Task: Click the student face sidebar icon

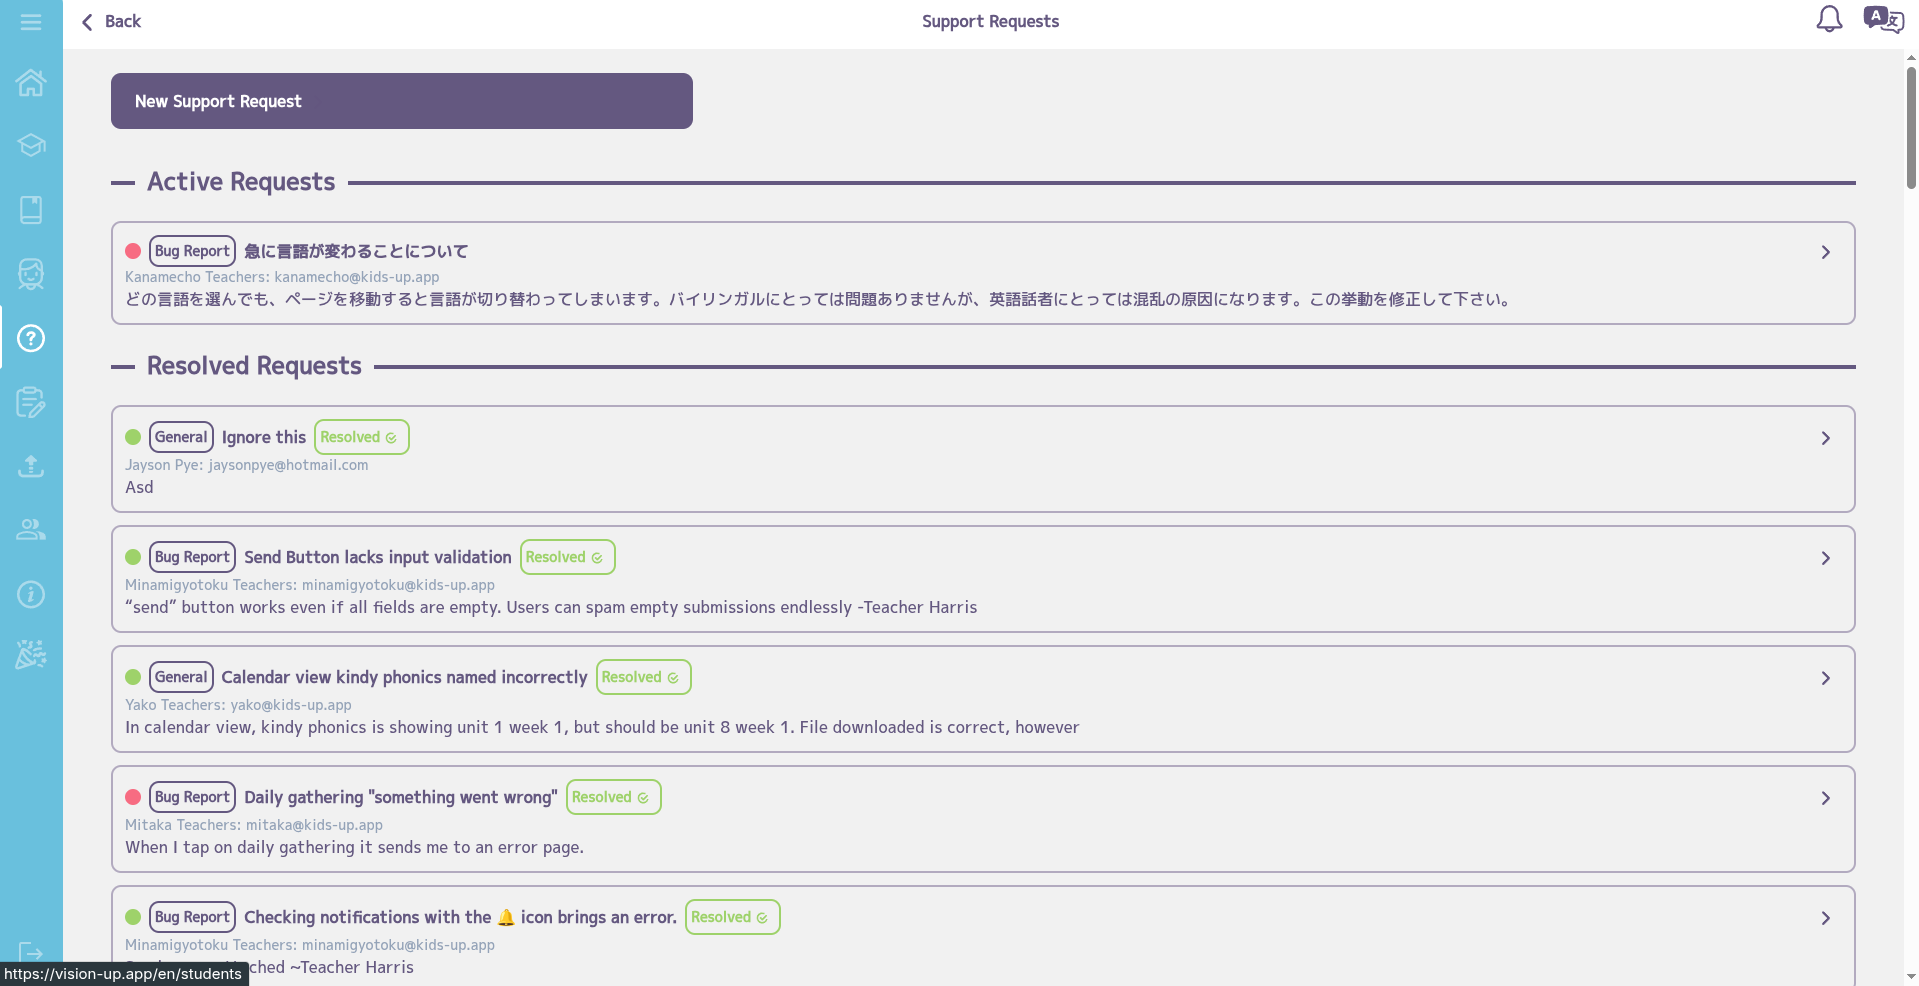Action: click(x=31, y=274)
